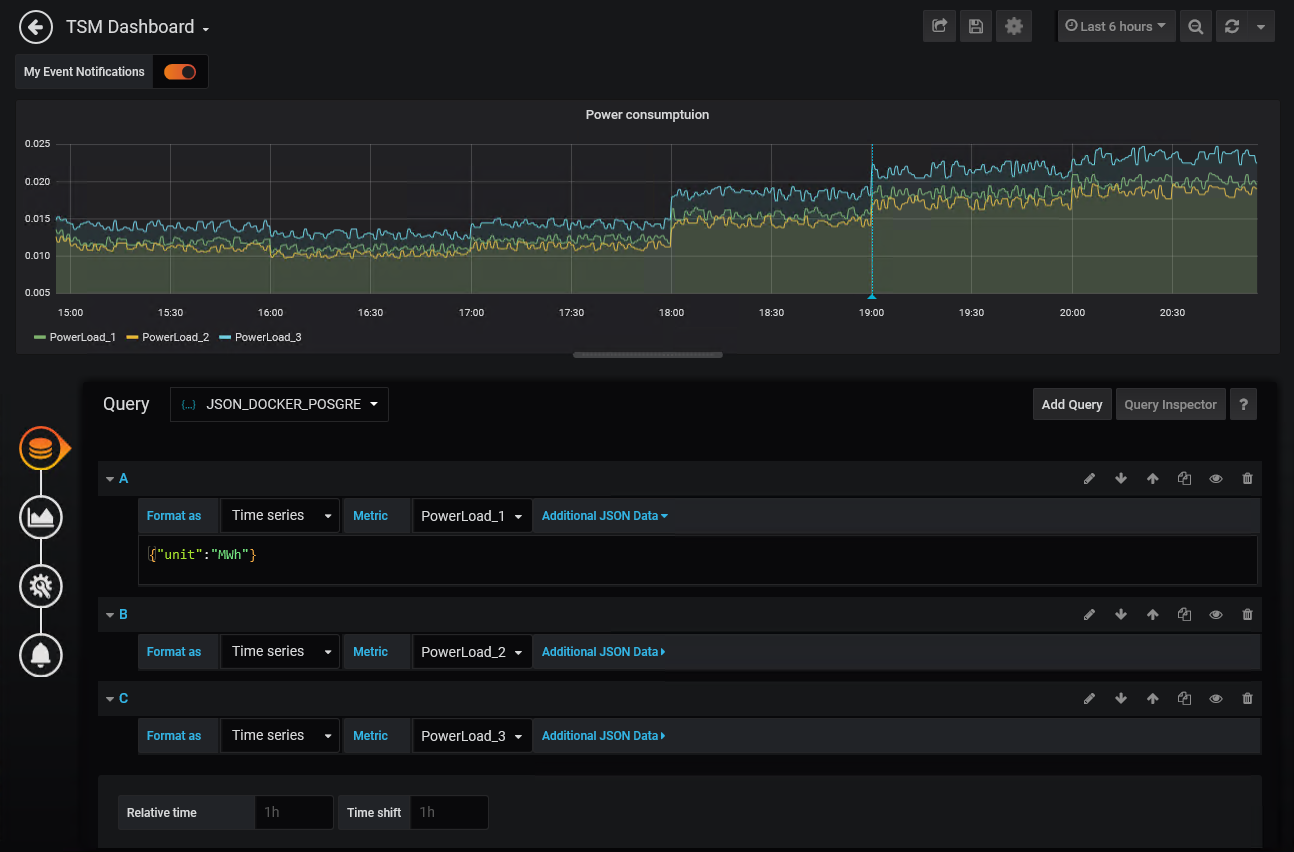Viewport: 1294px width, 852px height.
Task: Open dashboard settings gear icon
Action: [x=1014, y=27]
